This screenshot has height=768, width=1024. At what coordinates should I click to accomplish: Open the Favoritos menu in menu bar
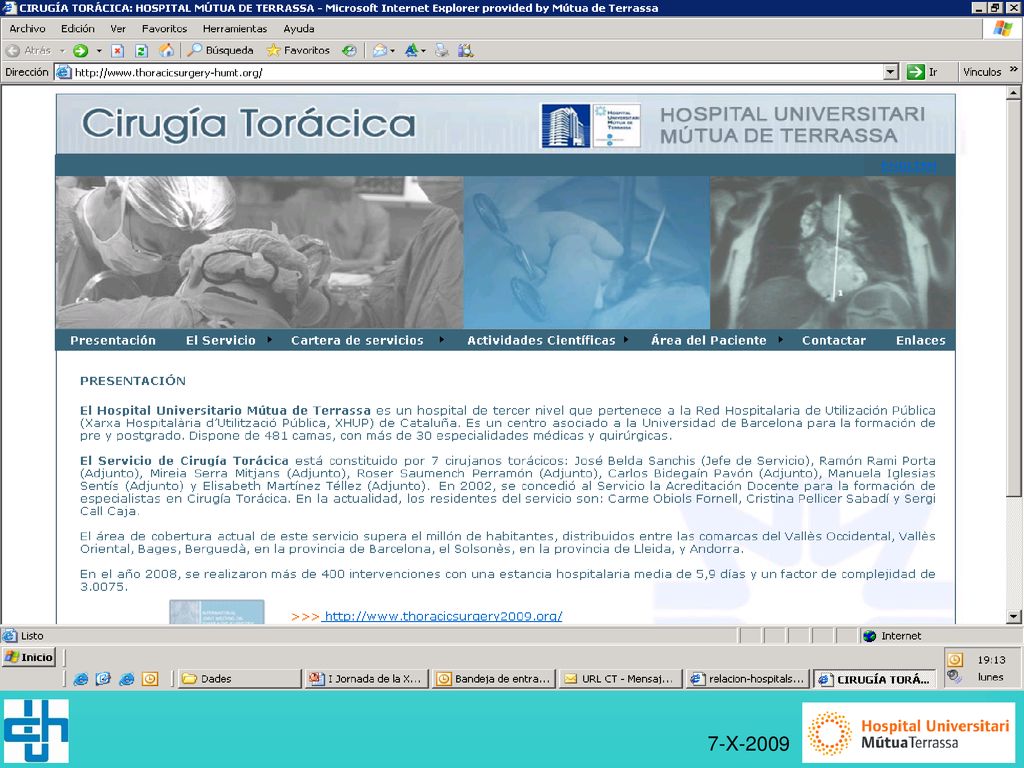coord(165,29)
